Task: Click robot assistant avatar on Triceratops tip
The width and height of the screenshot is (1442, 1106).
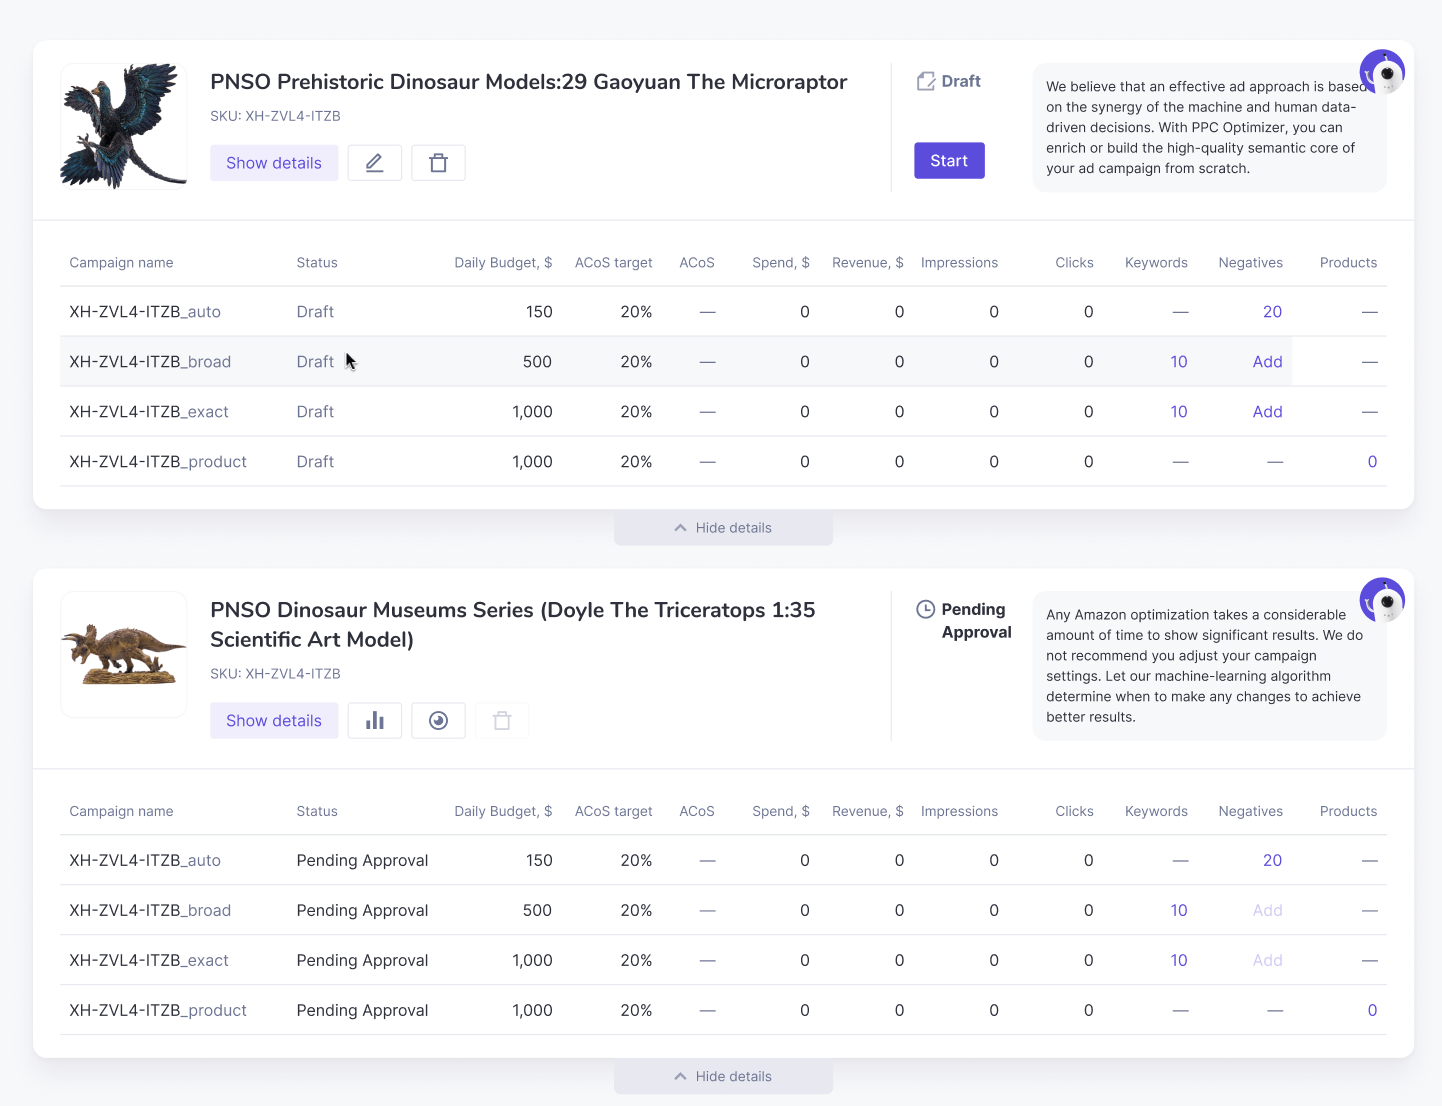Action: [1383, 601]
